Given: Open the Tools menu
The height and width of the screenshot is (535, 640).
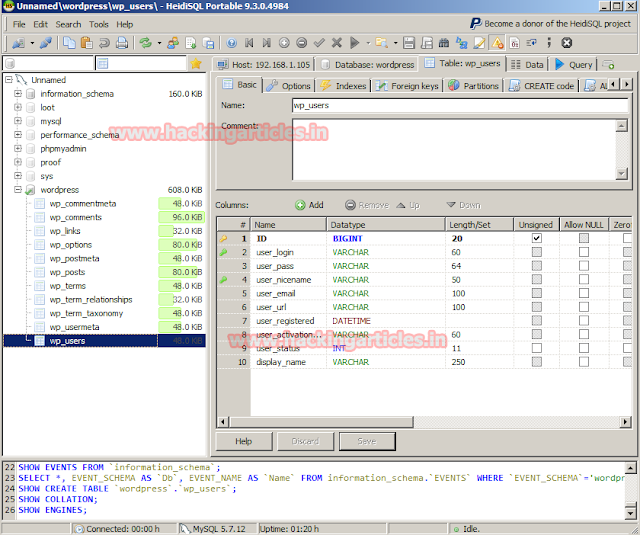Looking at the screenshot, I should pos(98,24).
